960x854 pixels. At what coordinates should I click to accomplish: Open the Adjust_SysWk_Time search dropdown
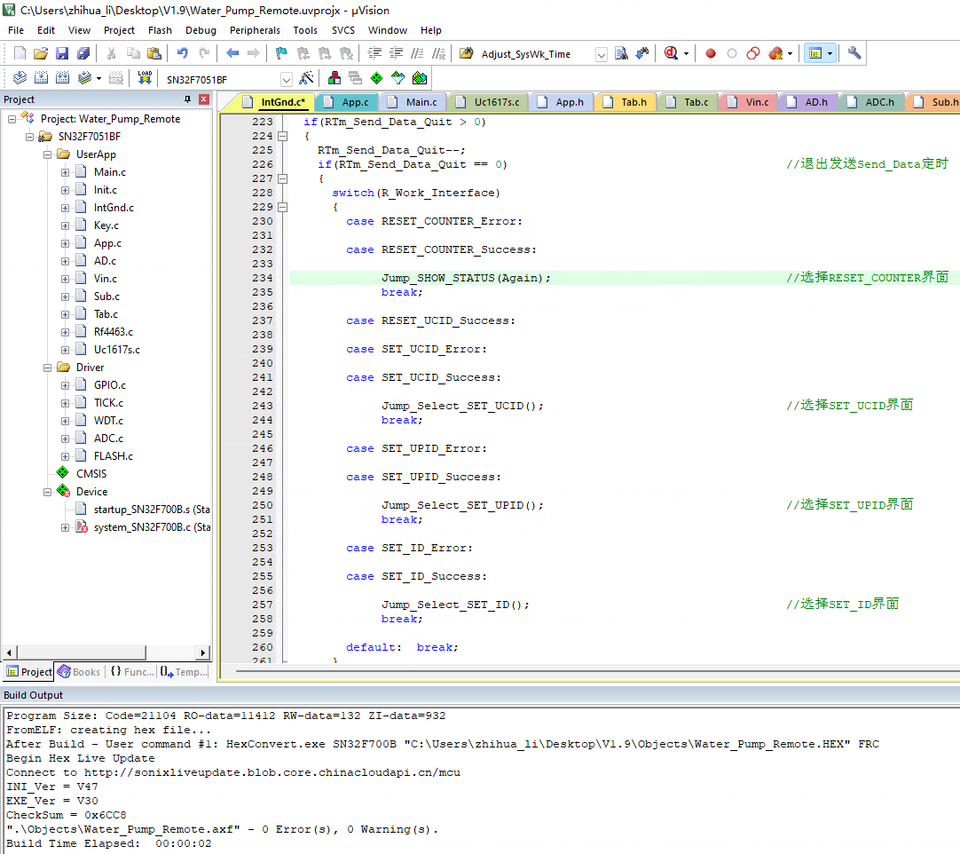point(601,54)
